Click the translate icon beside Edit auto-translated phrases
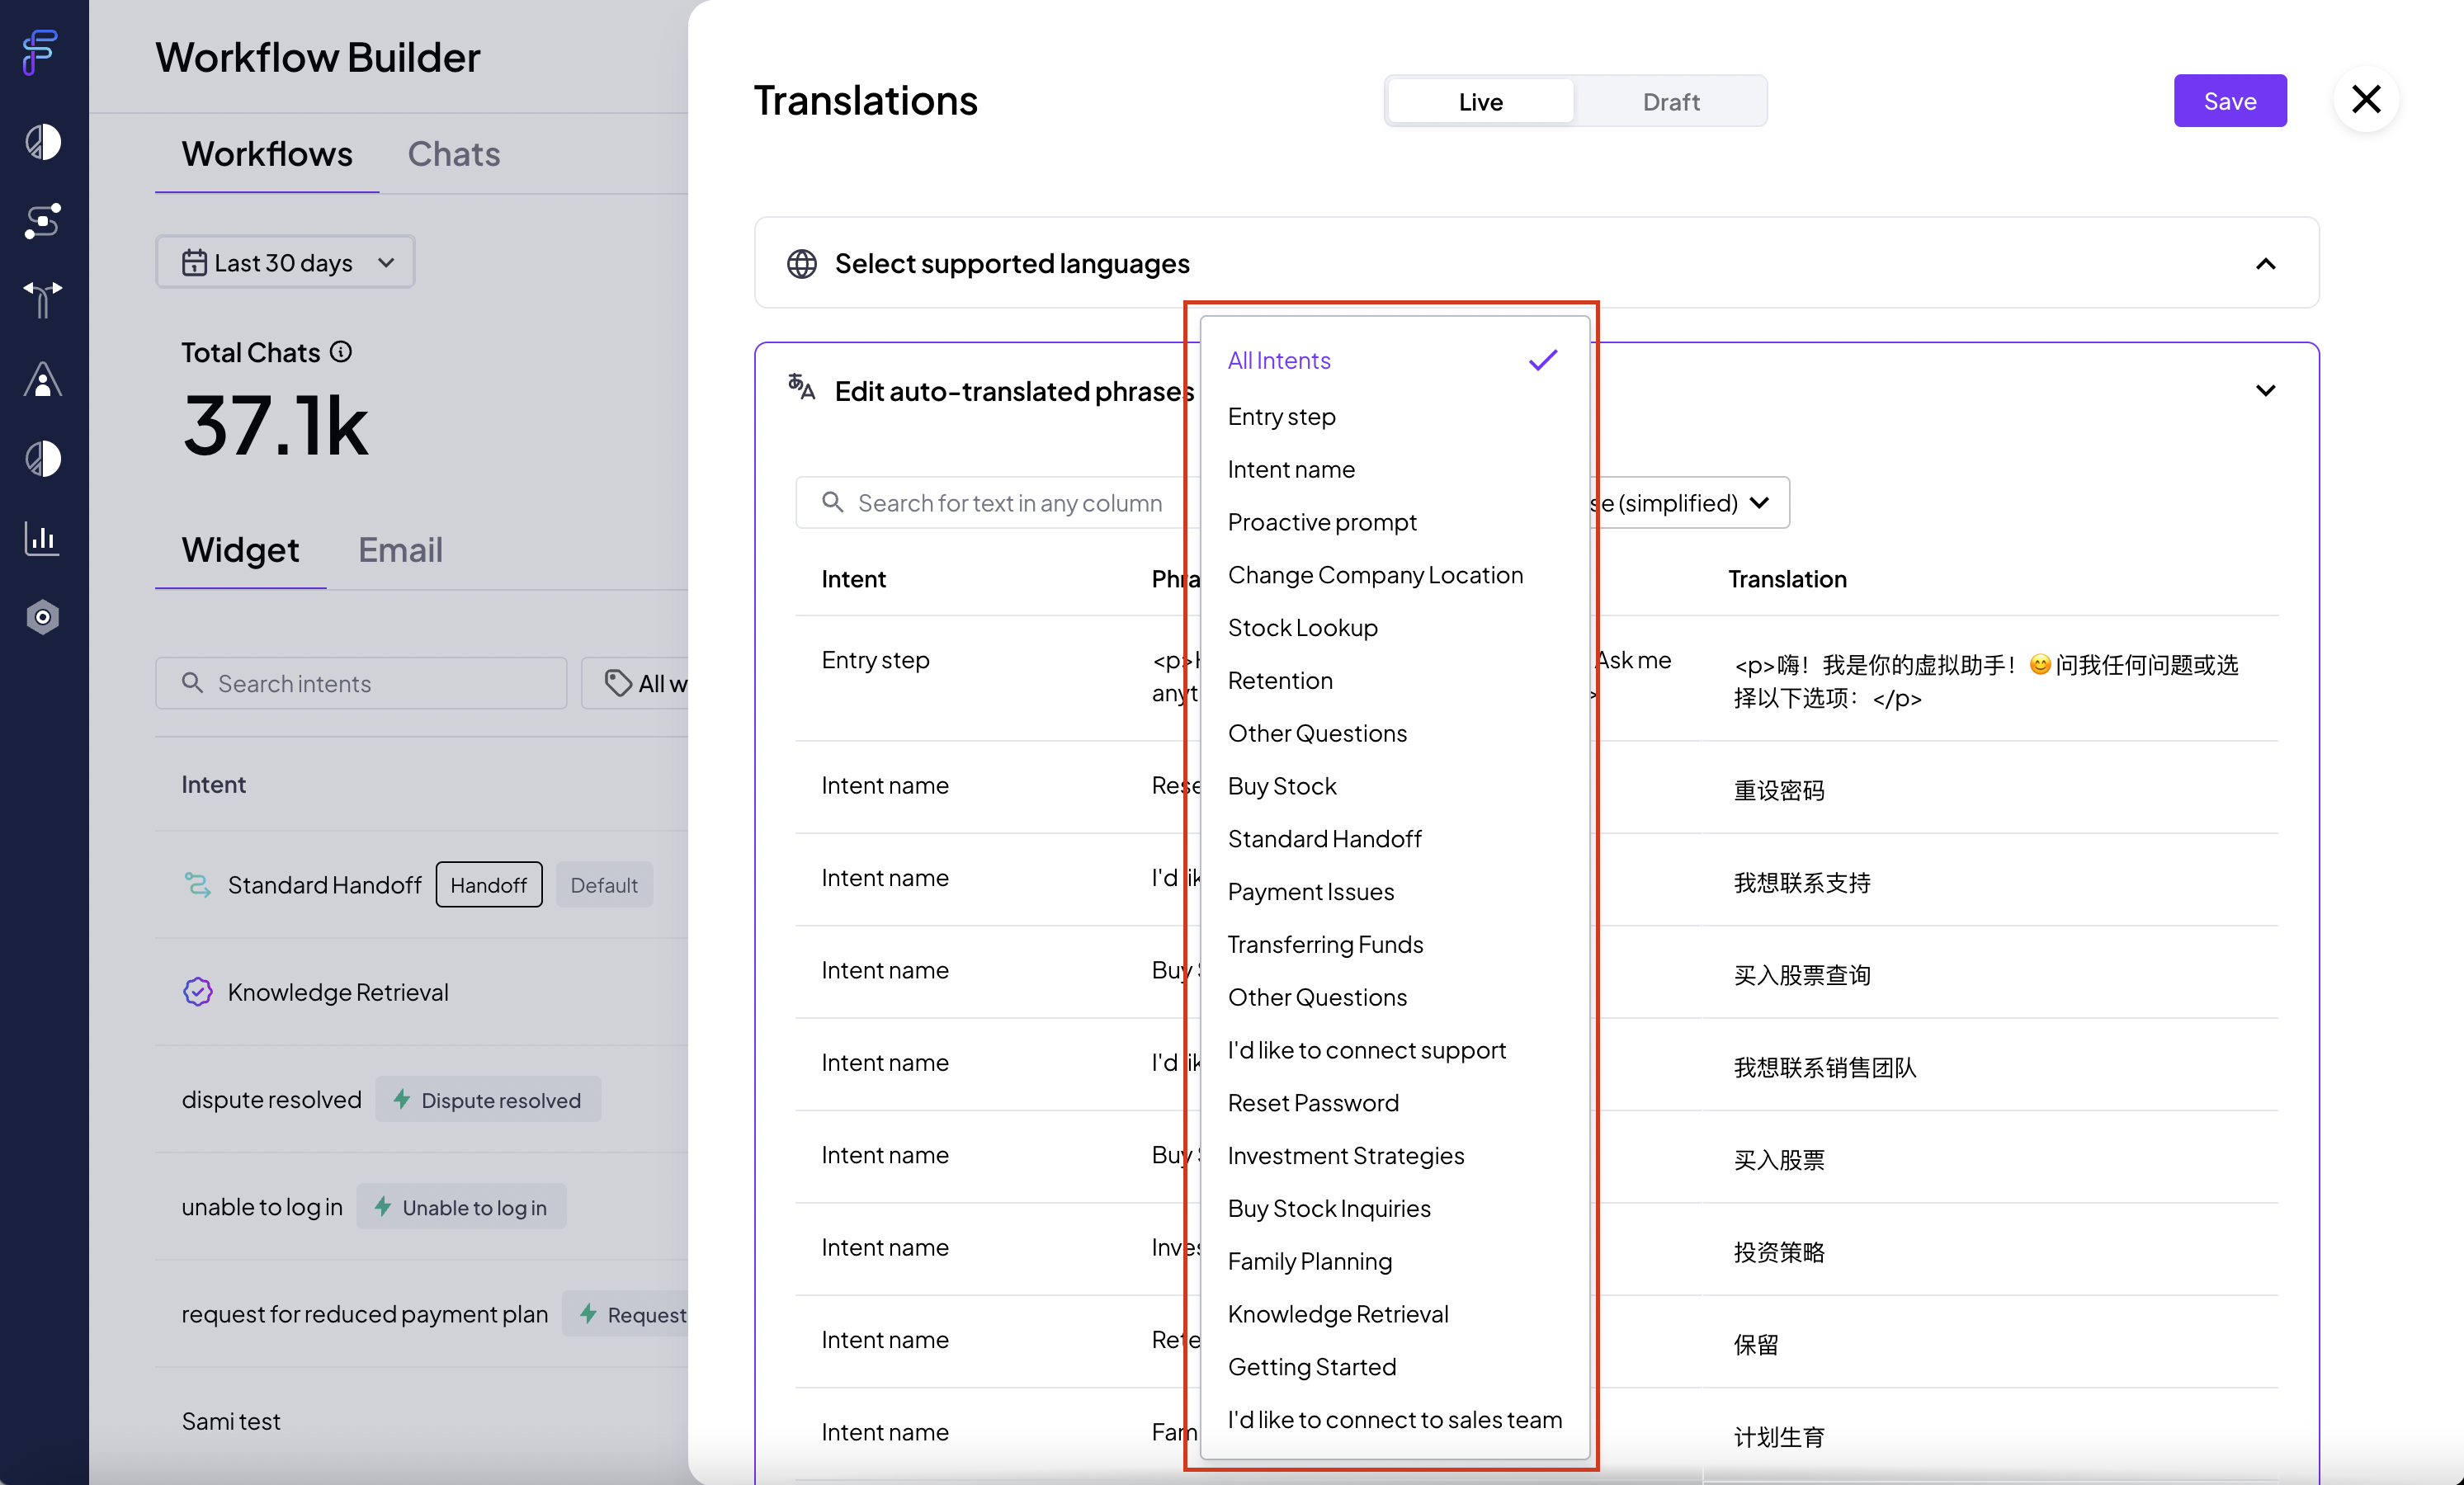The image size is (2464, 1485). (802, 387)
